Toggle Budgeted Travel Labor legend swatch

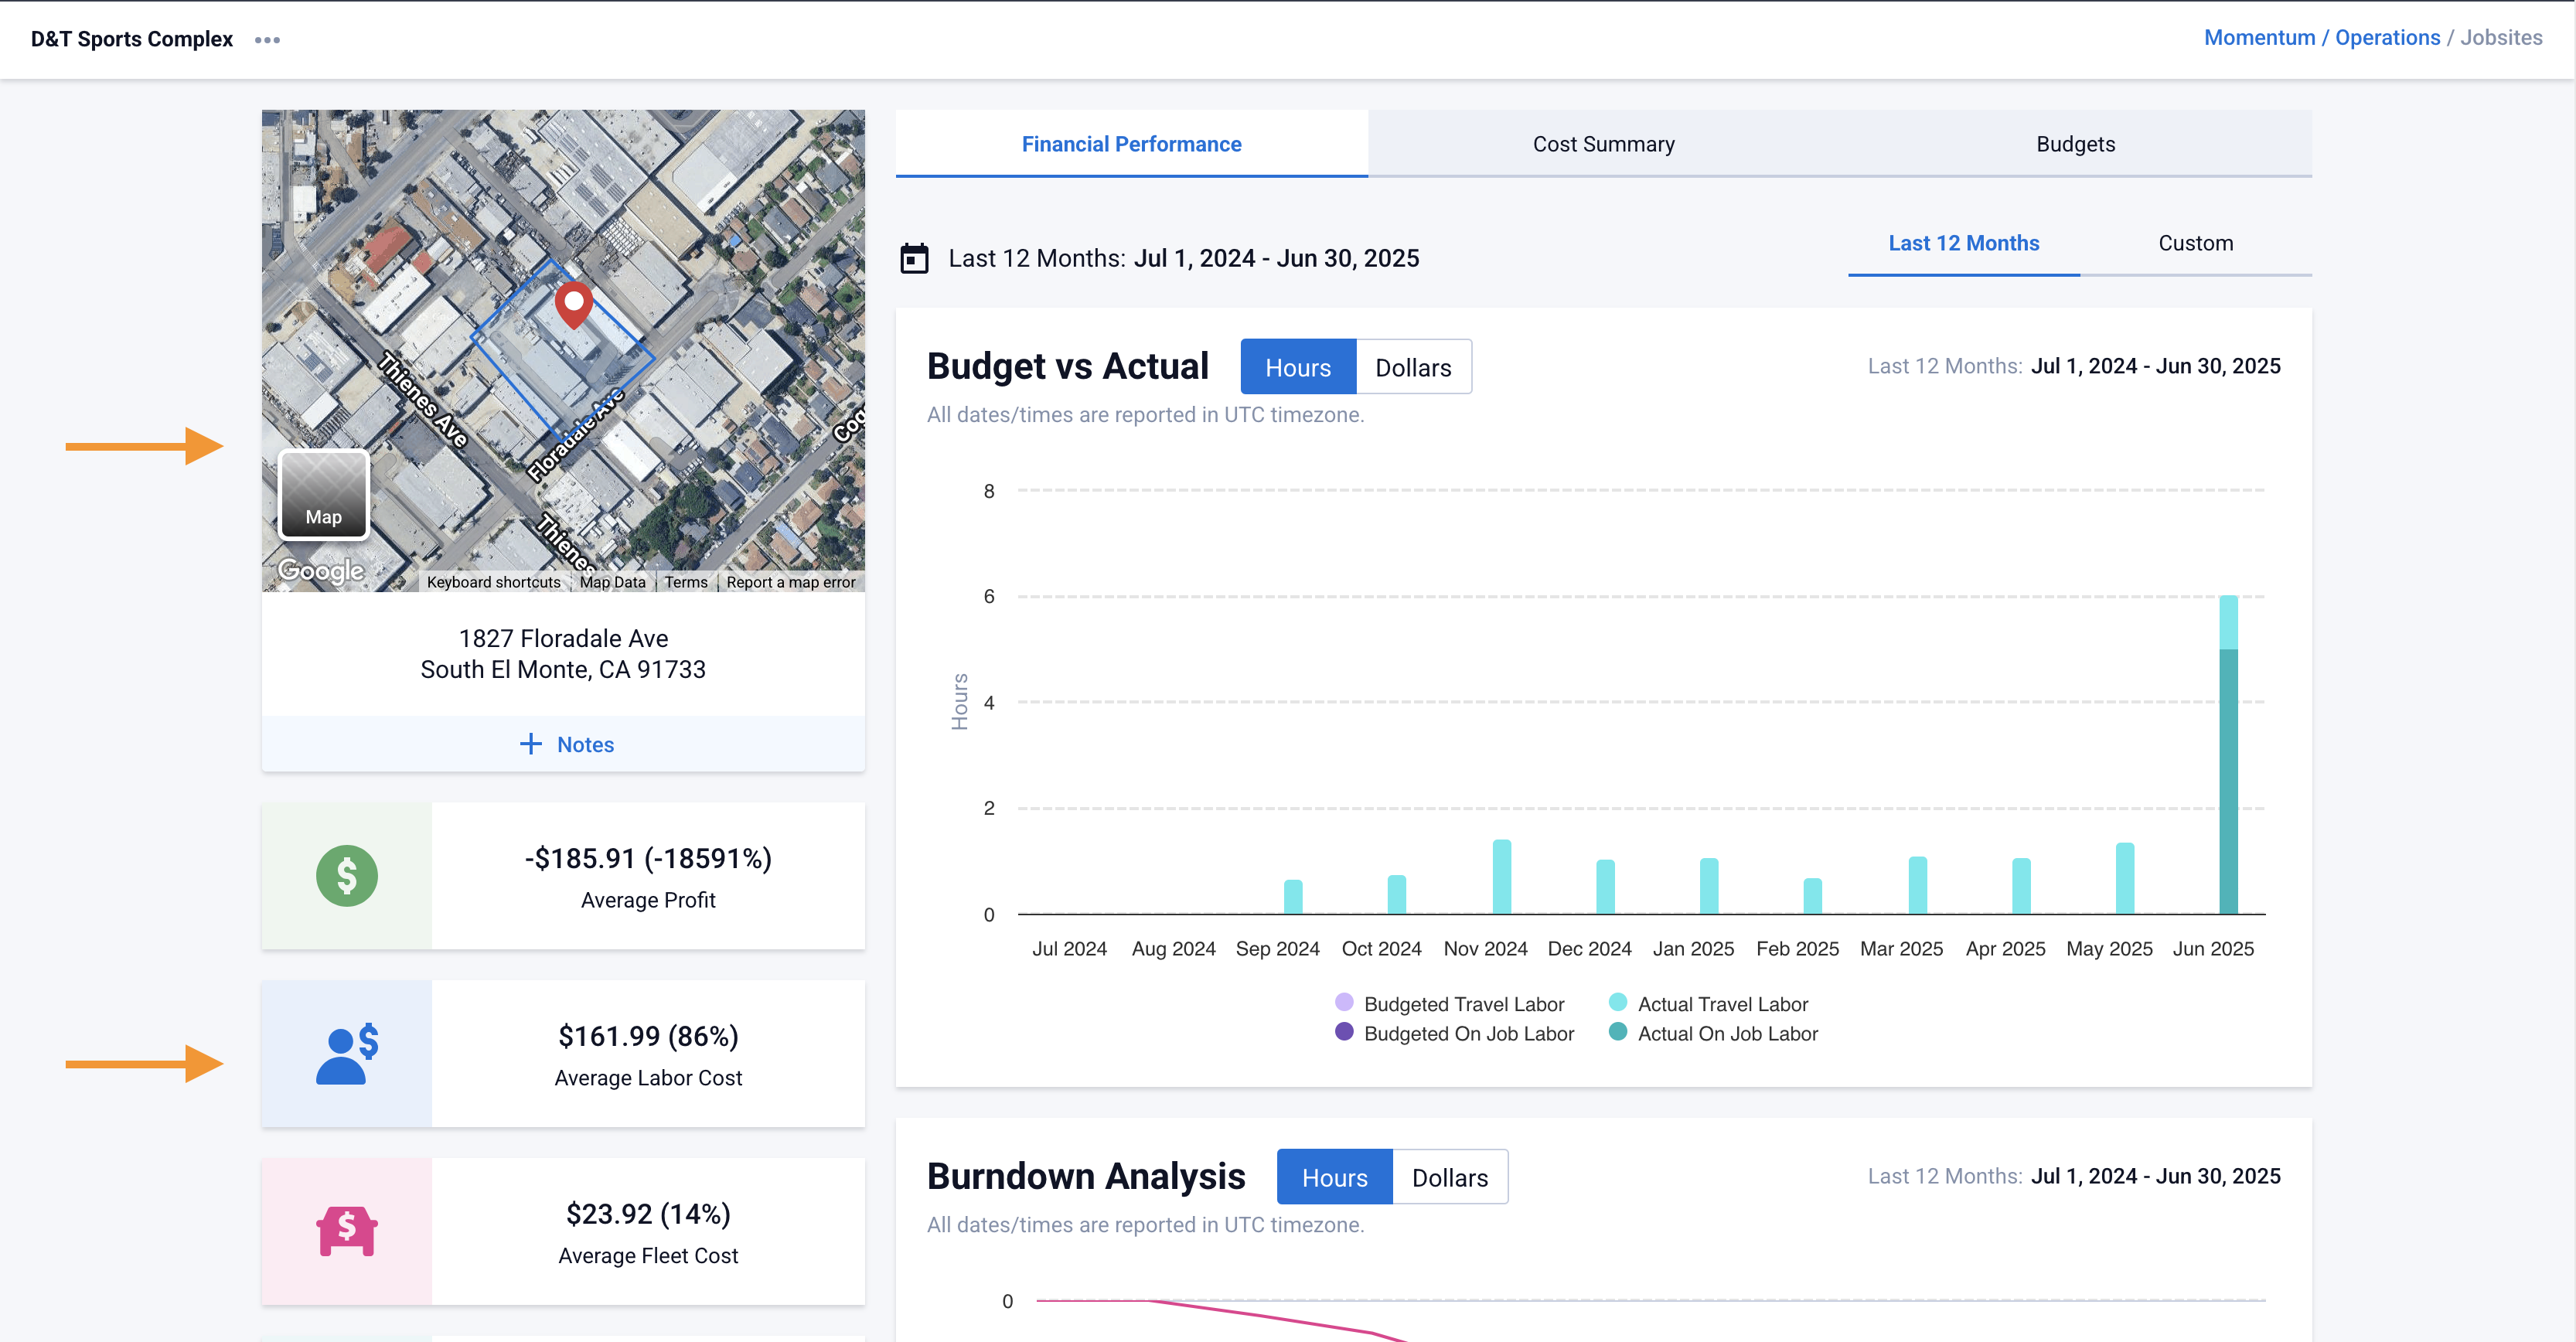[x=1344, y=1003]
